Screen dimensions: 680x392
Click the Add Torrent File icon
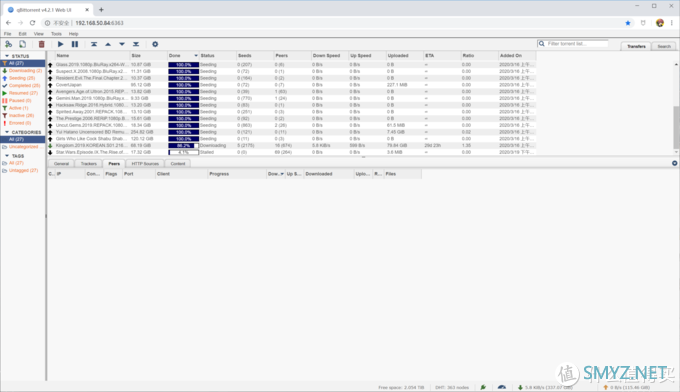coord(23,44)
